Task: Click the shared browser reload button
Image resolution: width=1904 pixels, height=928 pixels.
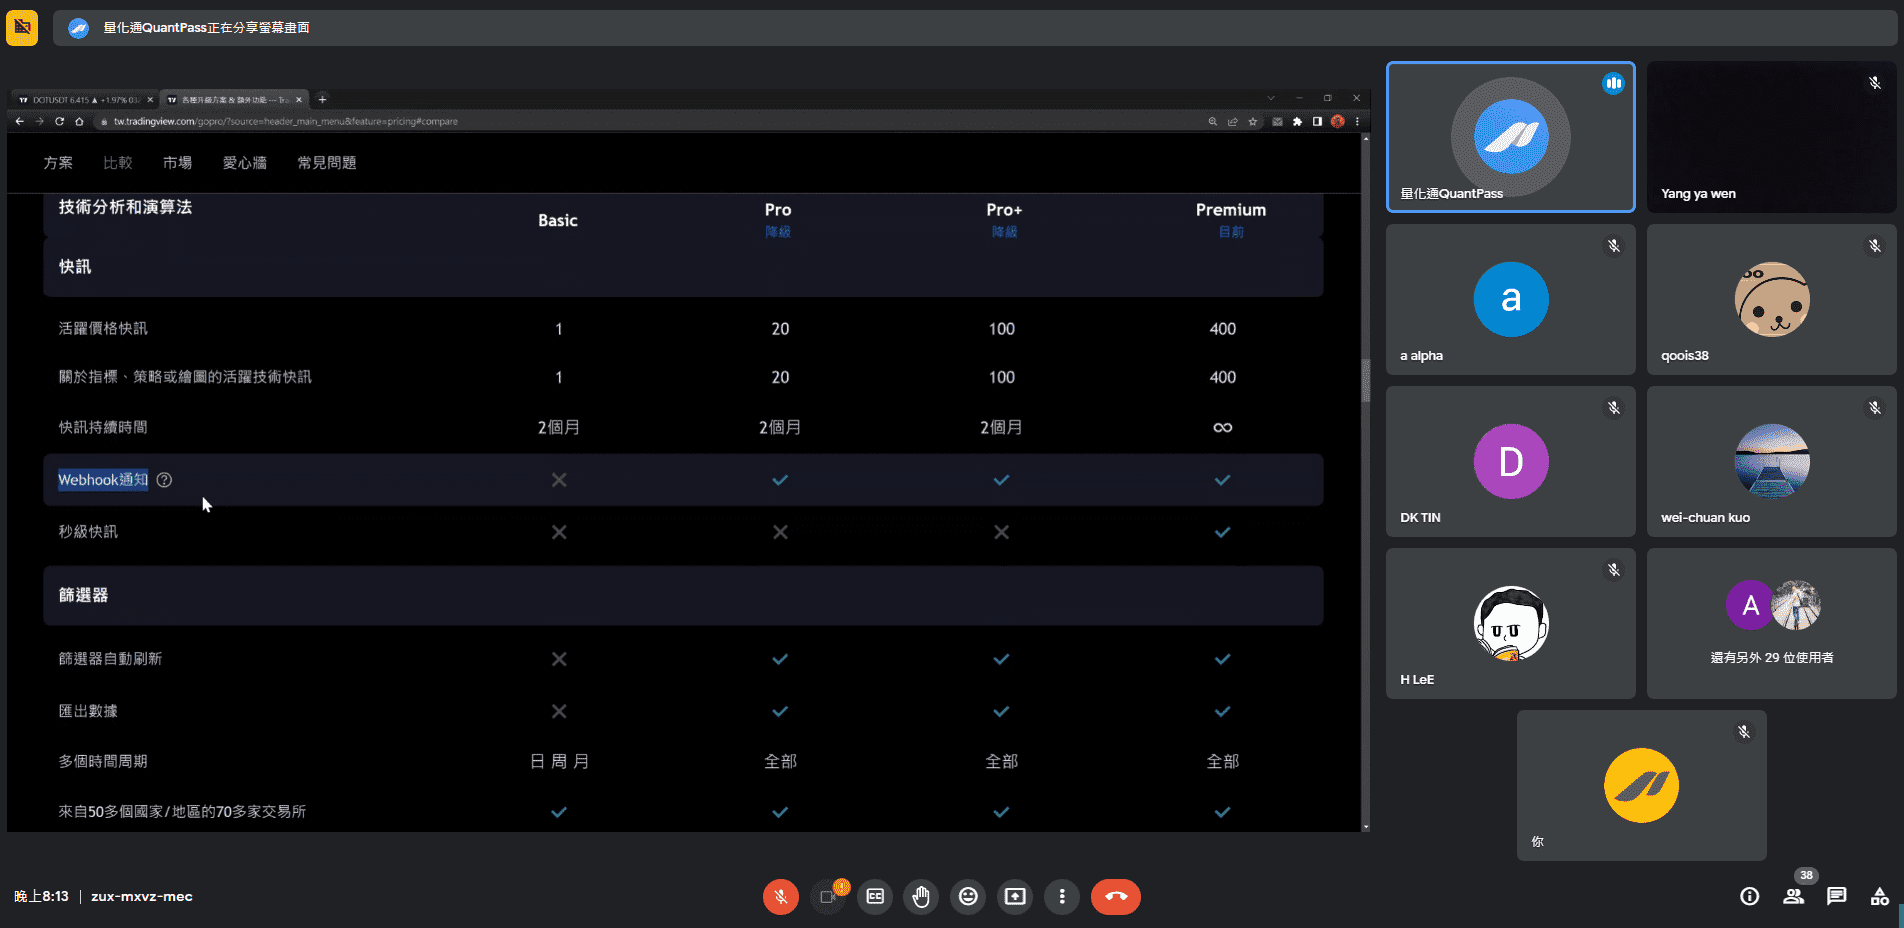Action: point(60,121)
